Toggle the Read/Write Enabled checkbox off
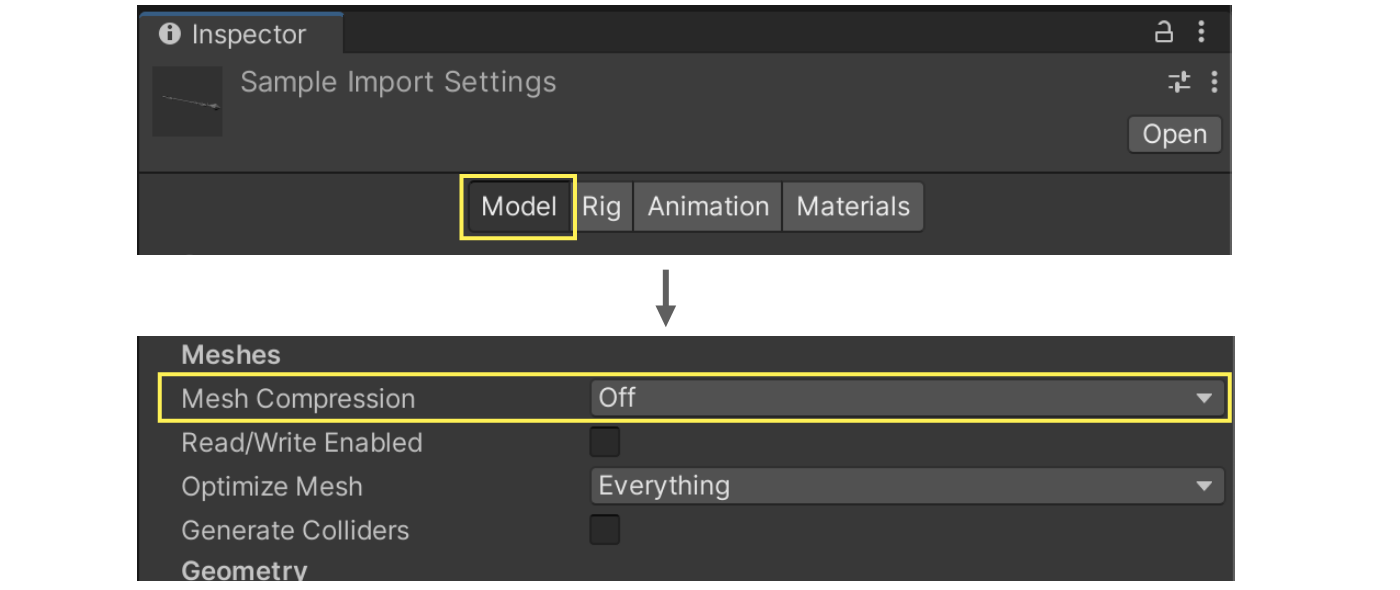This screenshot has height=590, width=1400. 603,442
